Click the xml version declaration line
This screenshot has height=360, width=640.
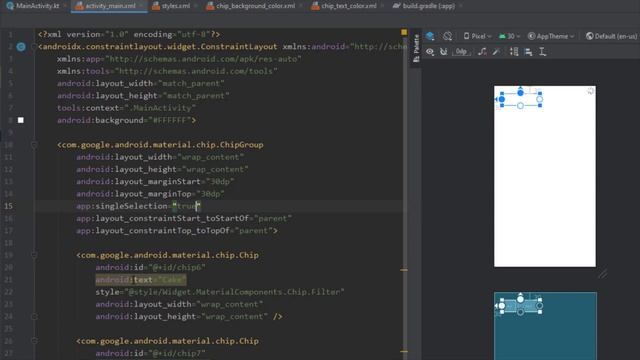pyautogui.click(x=129, y=35)
